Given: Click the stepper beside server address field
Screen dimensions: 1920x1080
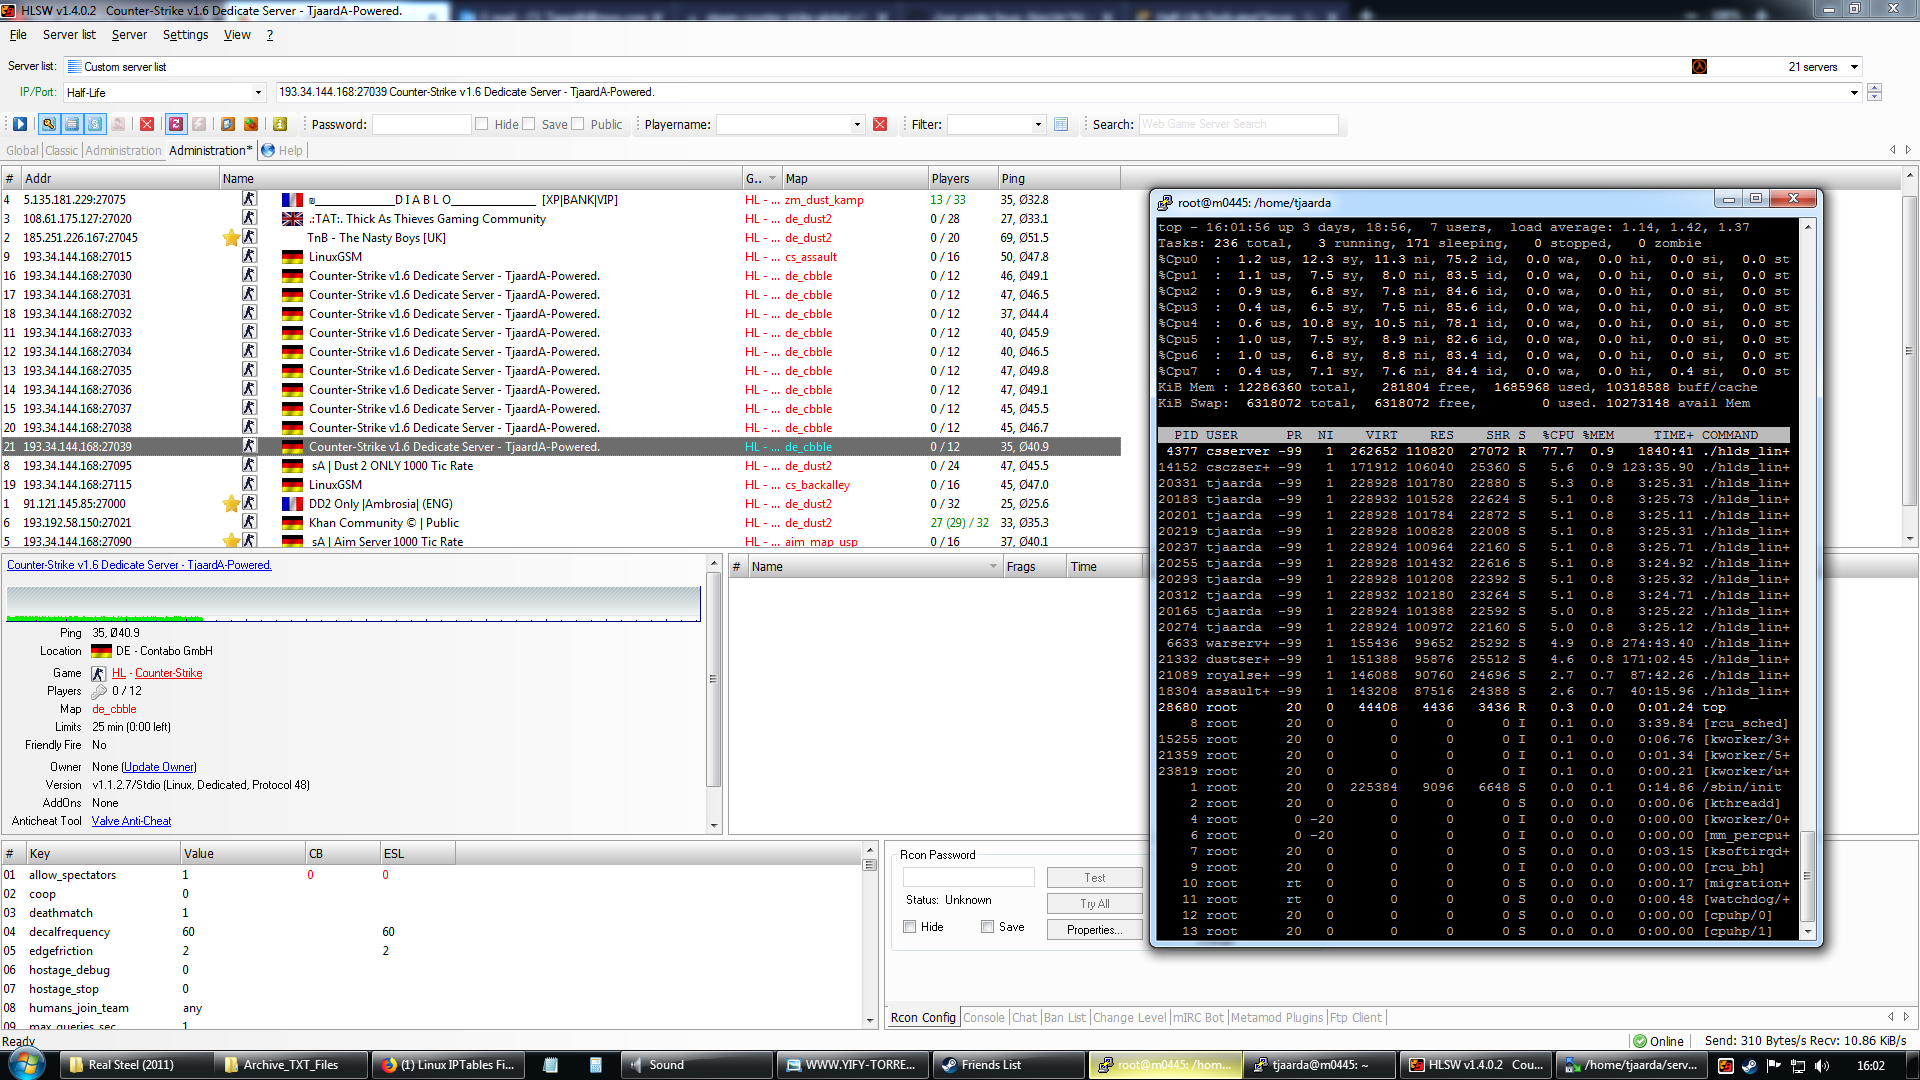Looking at the screenshot, I should (1874, 92).
